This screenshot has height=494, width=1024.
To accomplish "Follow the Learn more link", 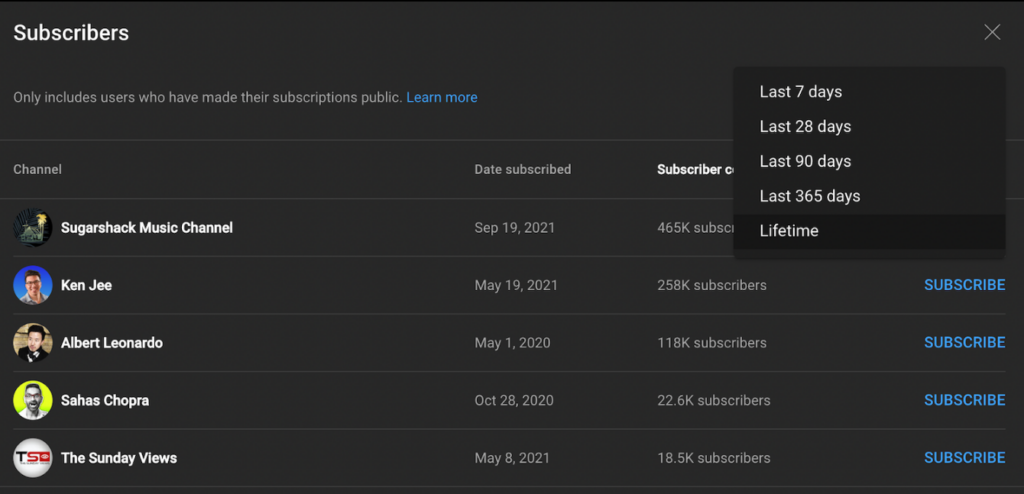I will [441, 98].
